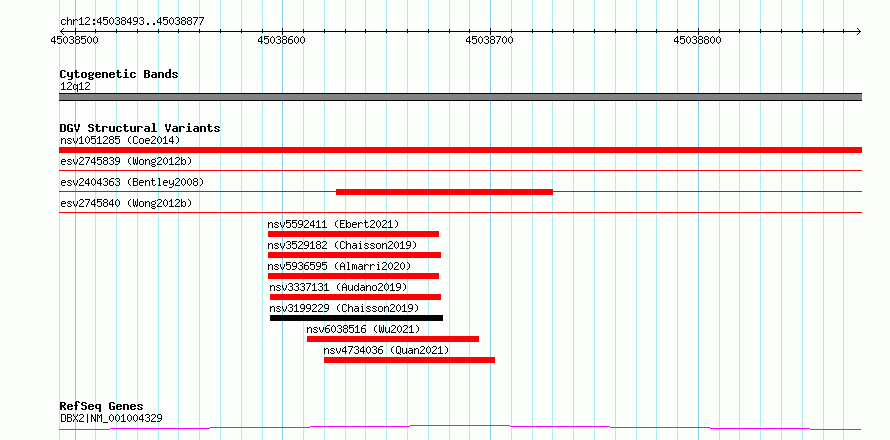This screenshot has width=890, height=440.
Task: Open variant label nsv6038516 (Wu2021)
Action: (x=363, y=329)
